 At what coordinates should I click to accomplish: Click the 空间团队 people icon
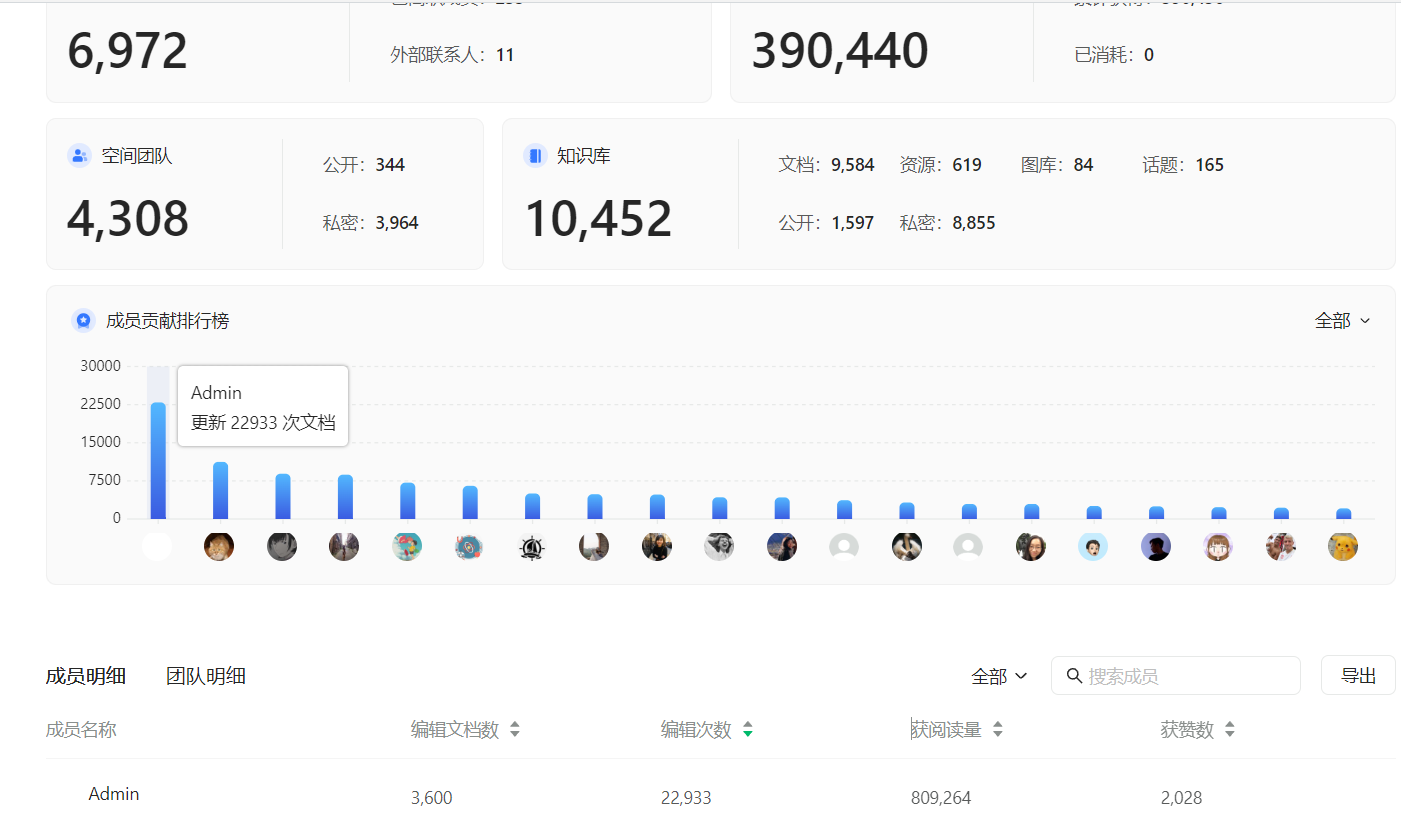click(x=79, y=156)
